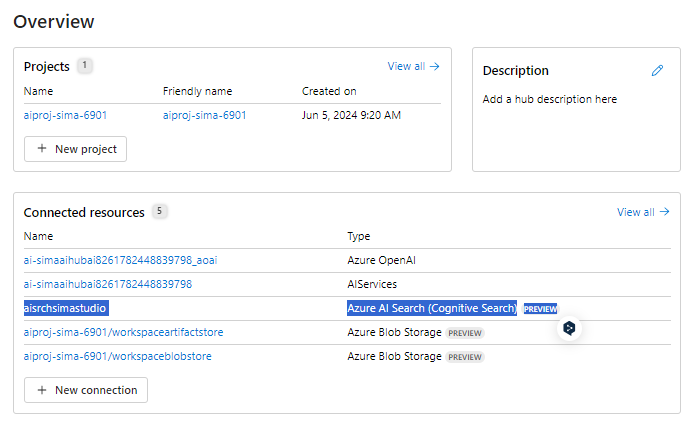689x424 pixels.
Task: Click View all in Projects card
Action: 406,66
